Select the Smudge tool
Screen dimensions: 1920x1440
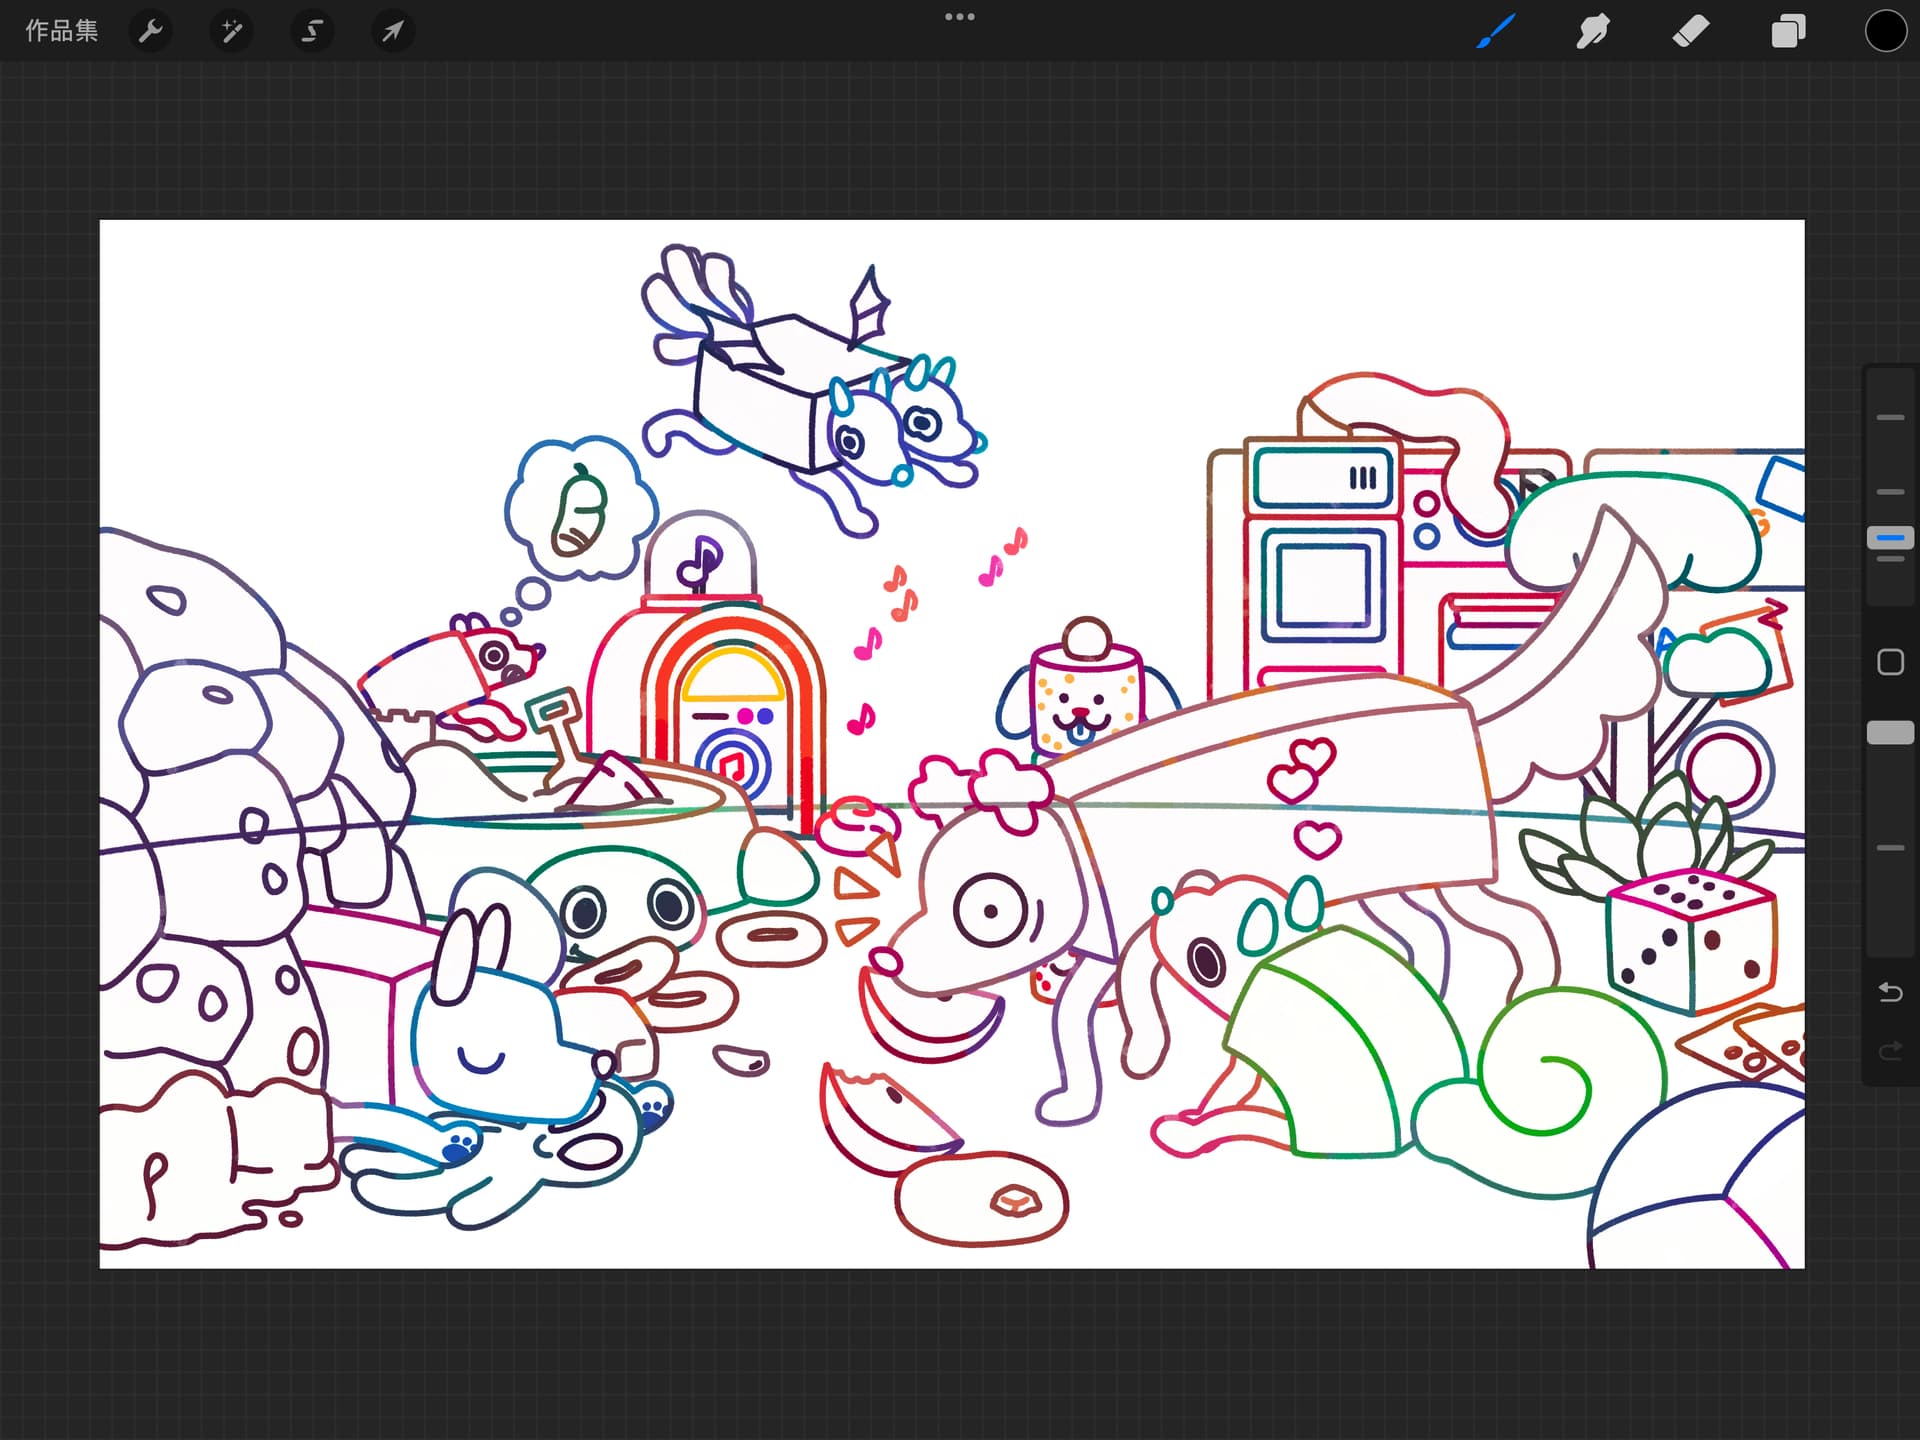pos(1593,31)
